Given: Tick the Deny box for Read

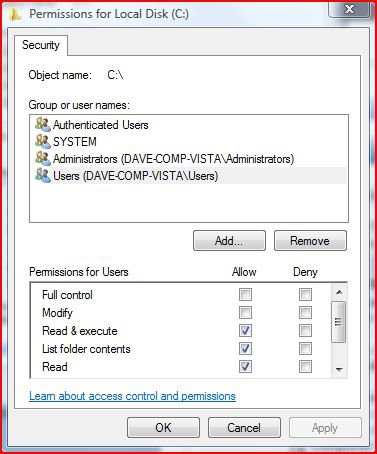Looking at the screenshot, I should point(305,367).
